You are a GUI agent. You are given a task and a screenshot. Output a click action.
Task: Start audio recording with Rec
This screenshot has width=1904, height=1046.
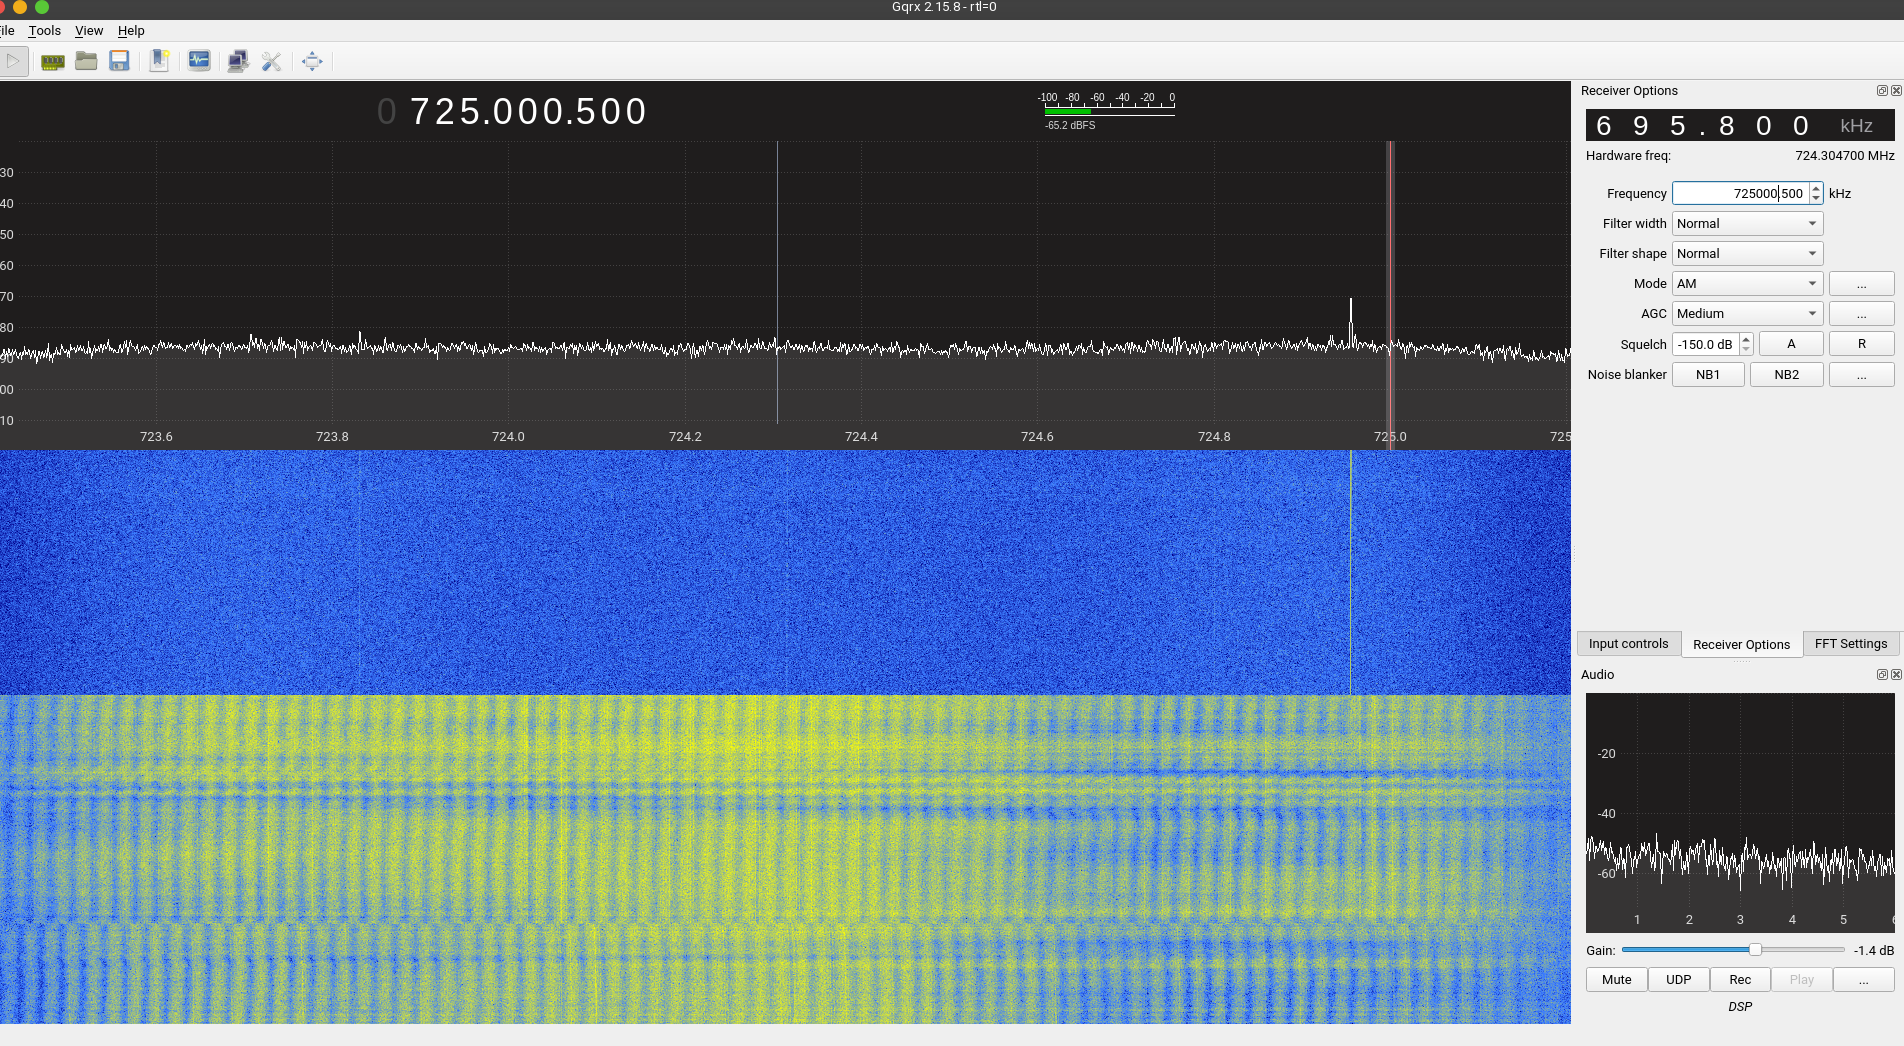(1740, 980)
